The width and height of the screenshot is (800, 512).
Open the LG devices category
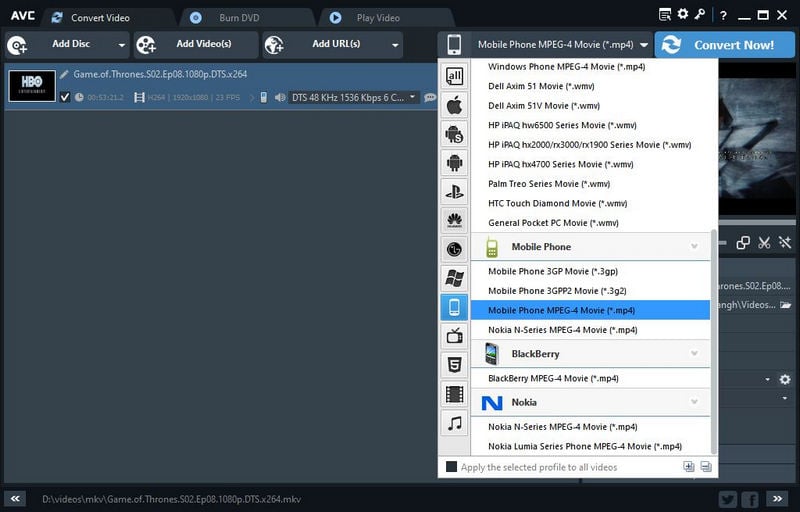click(454, 249)
